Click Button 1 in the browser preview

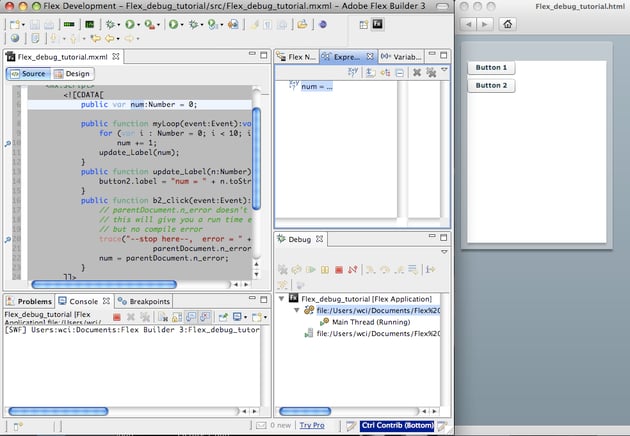coord(490,68)
